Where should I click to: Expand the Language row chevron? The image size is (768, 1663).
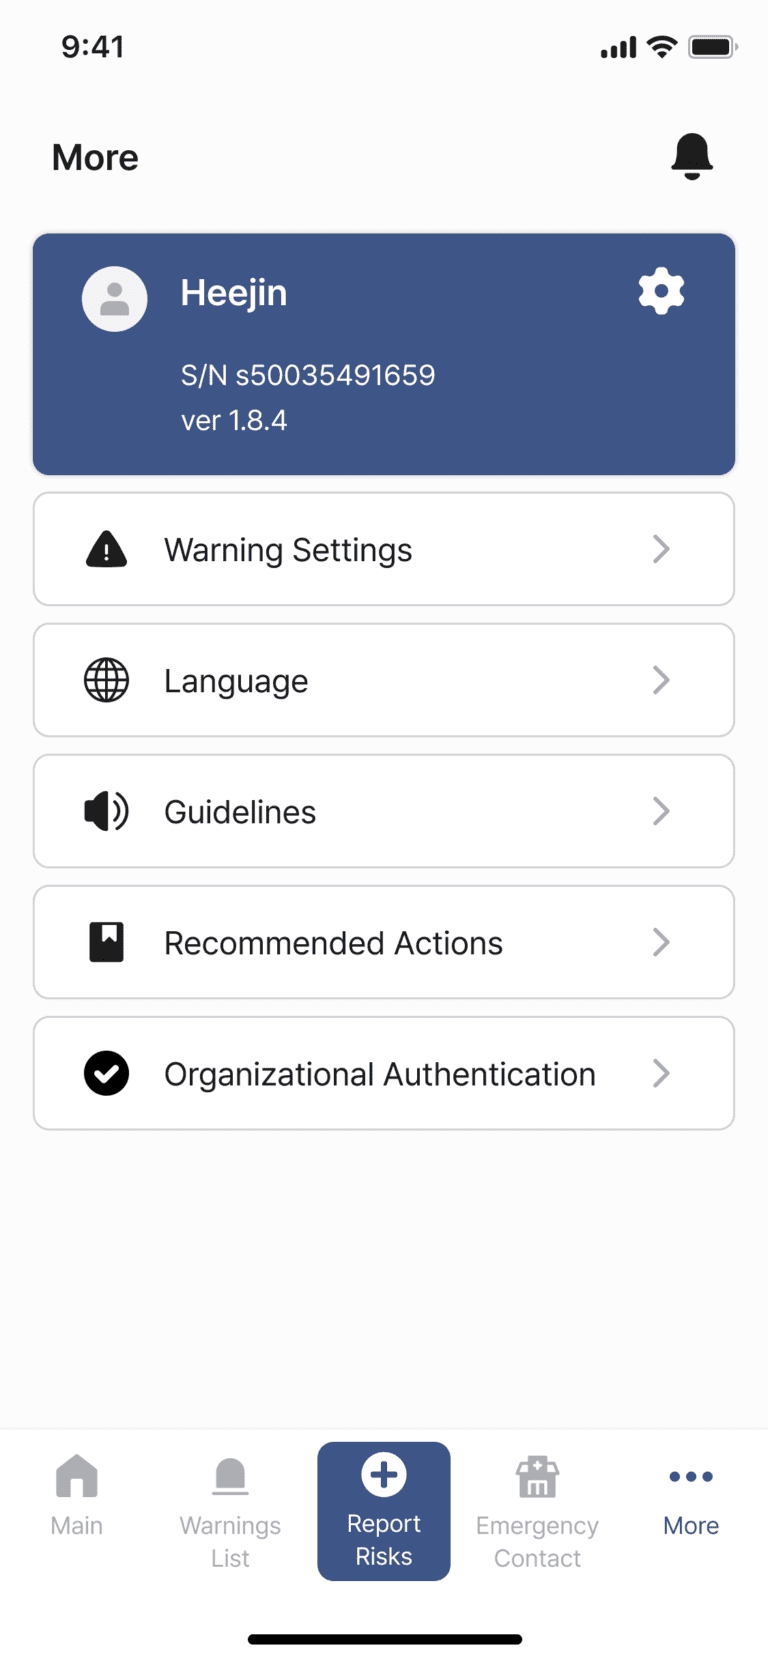tap(661, 680)
